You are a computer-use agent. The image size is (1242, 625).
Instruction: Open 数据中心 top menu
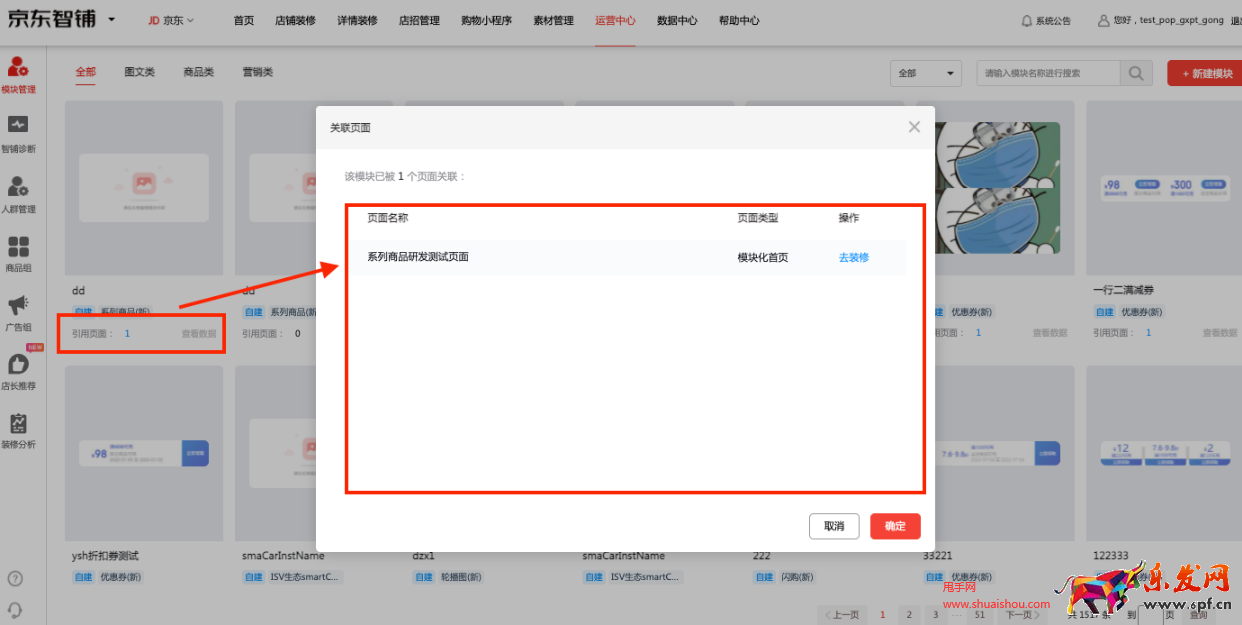point(677,20)
